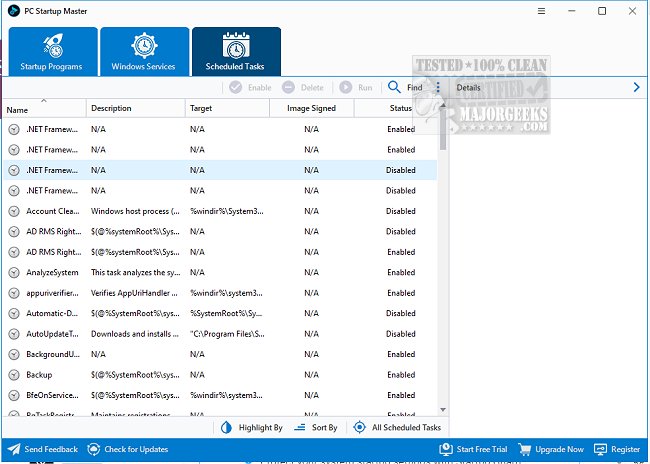Open Find with the magnifier icon
The image size is (650, 464).
click(405, 87)
